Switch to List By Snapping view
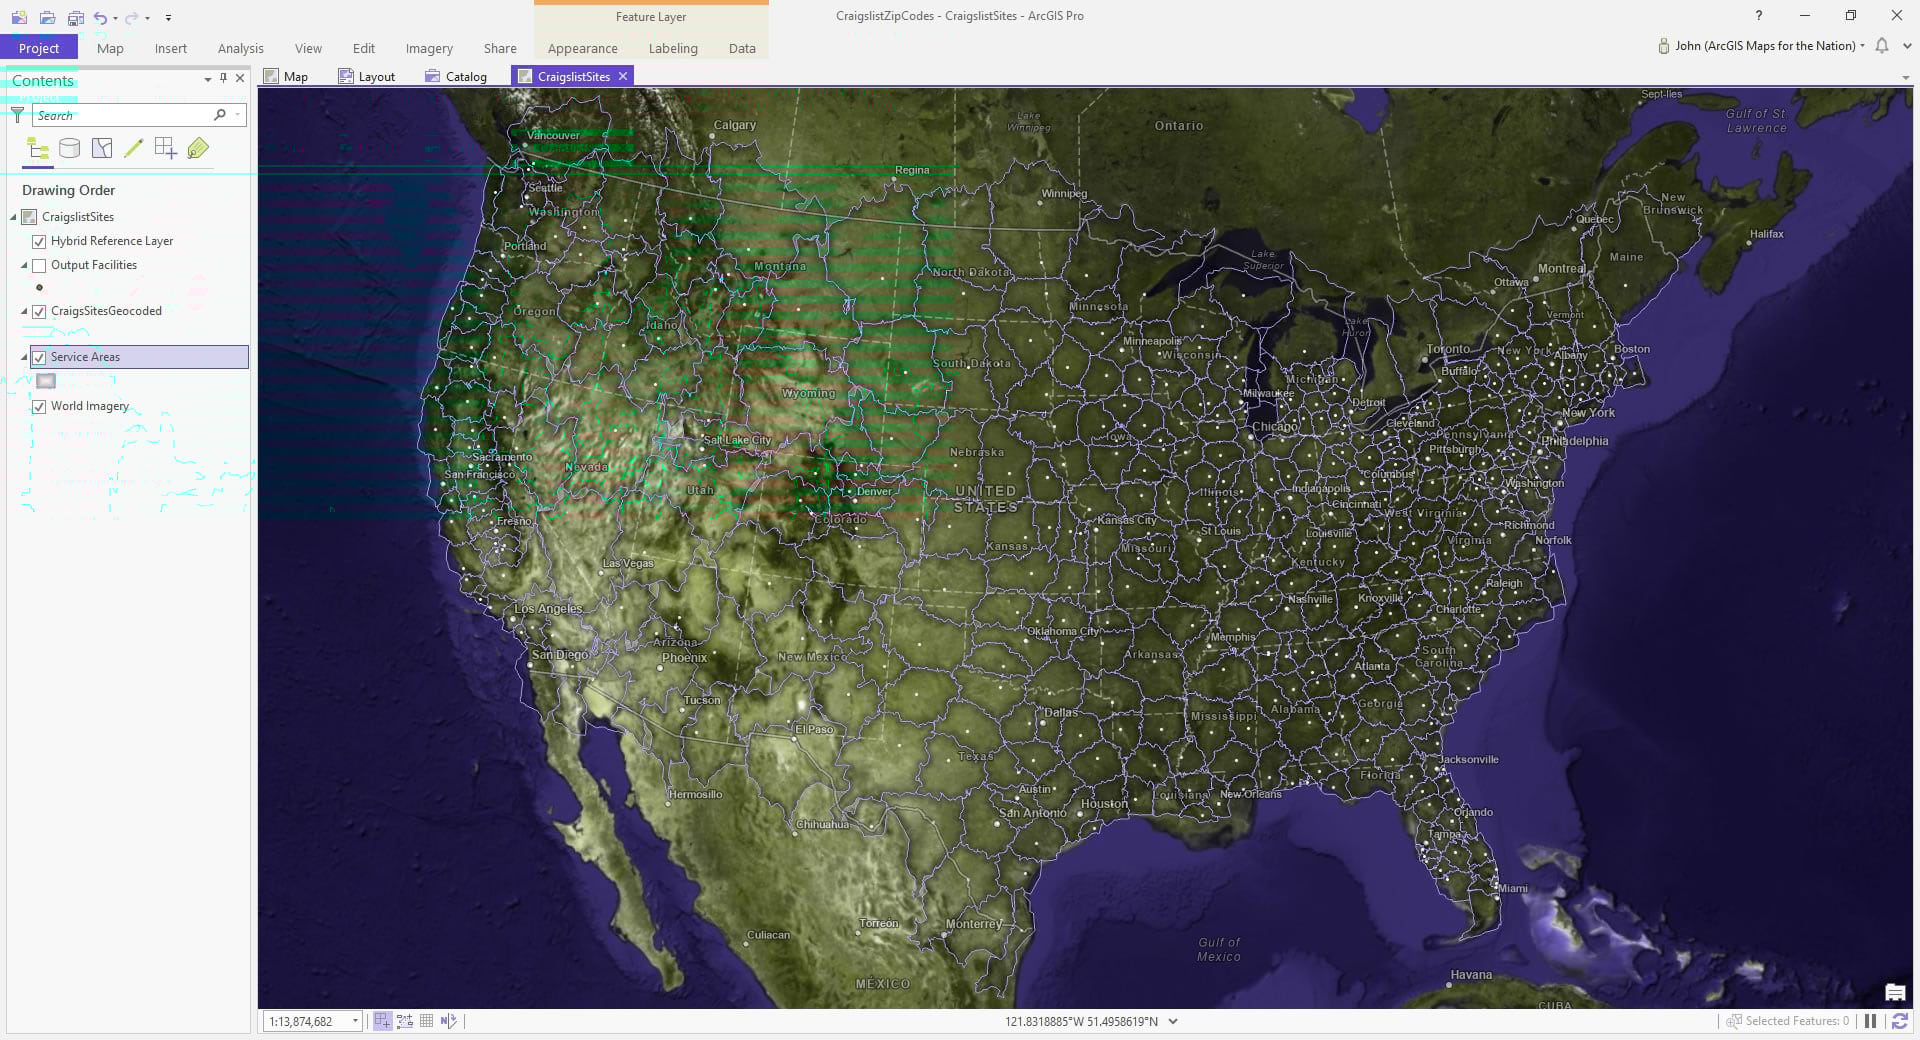1920x1040 pixels. pos(166,149)
